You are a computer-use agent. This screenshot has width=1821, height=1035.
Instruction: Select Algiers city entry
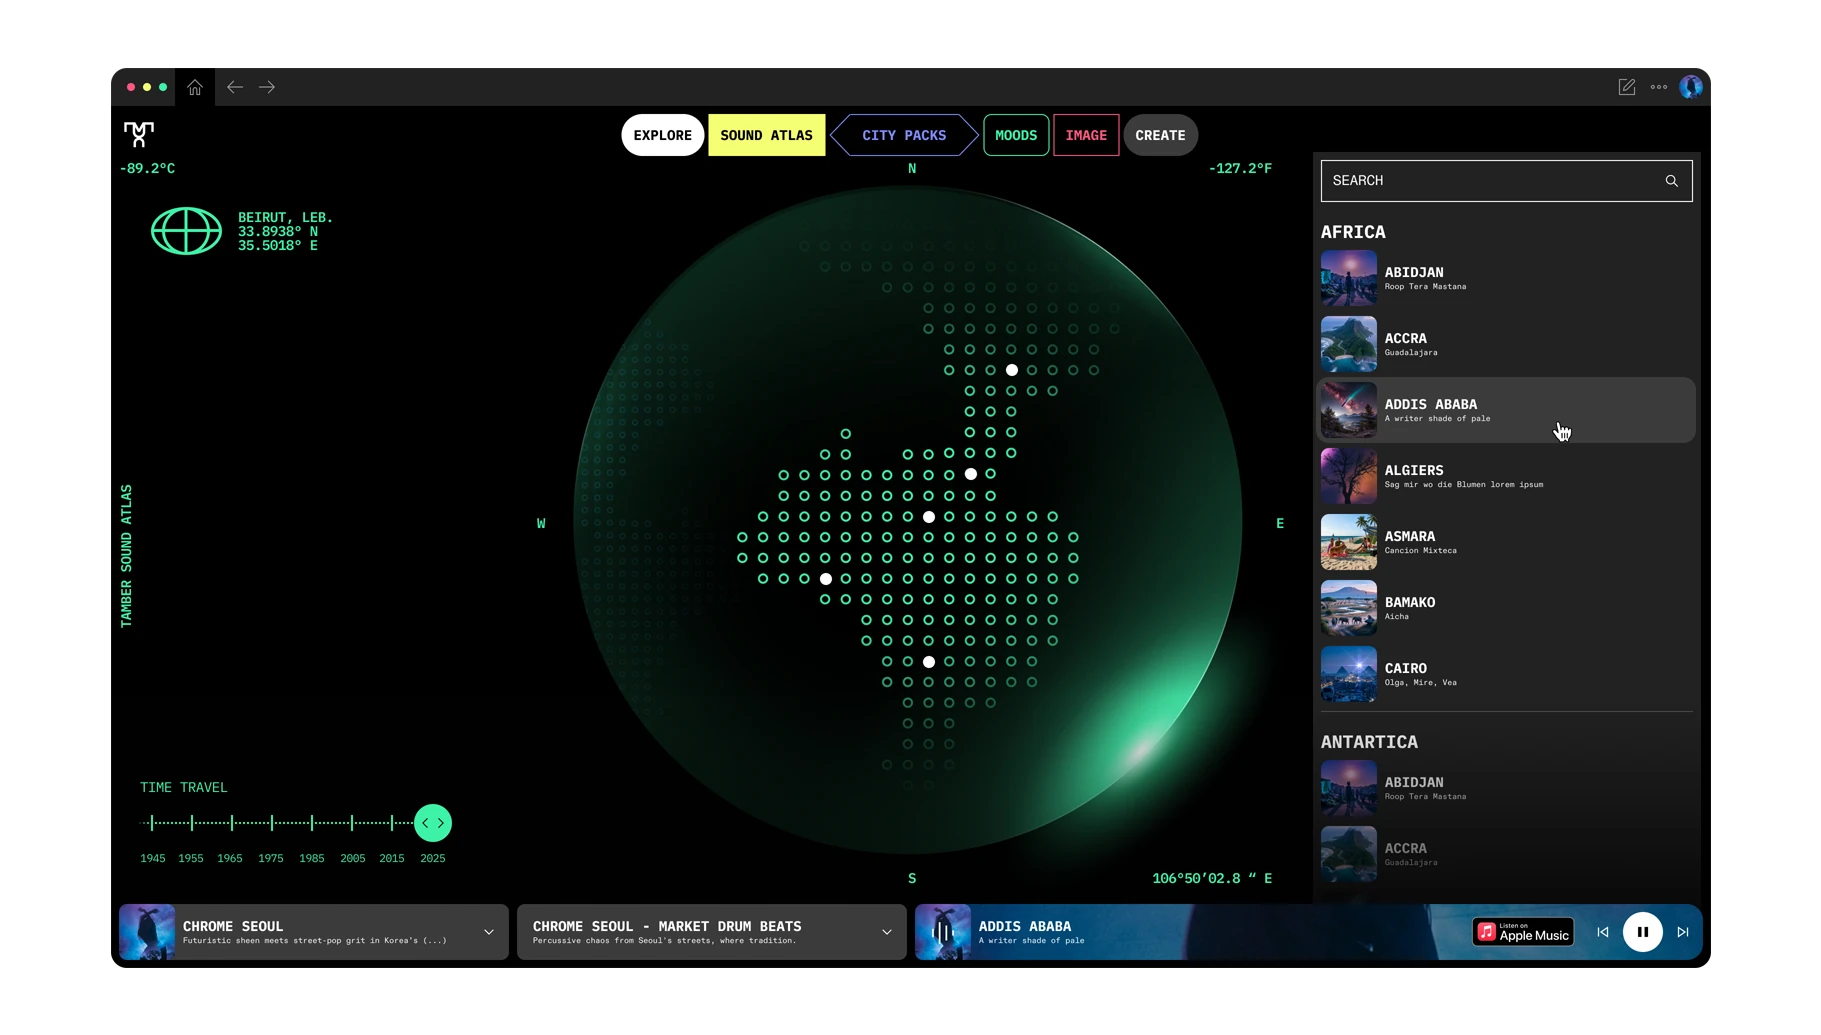coord(1506,476)
